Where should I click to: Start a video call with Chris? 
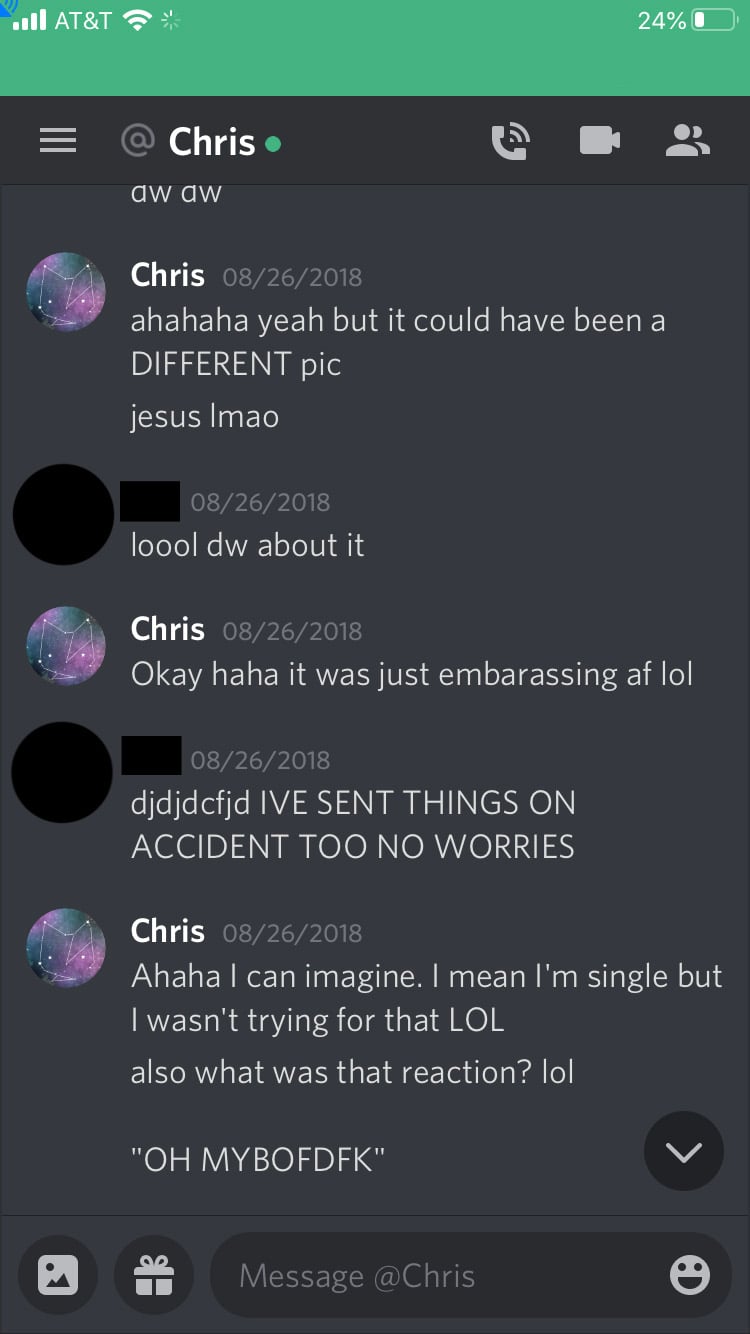(600, 141)
